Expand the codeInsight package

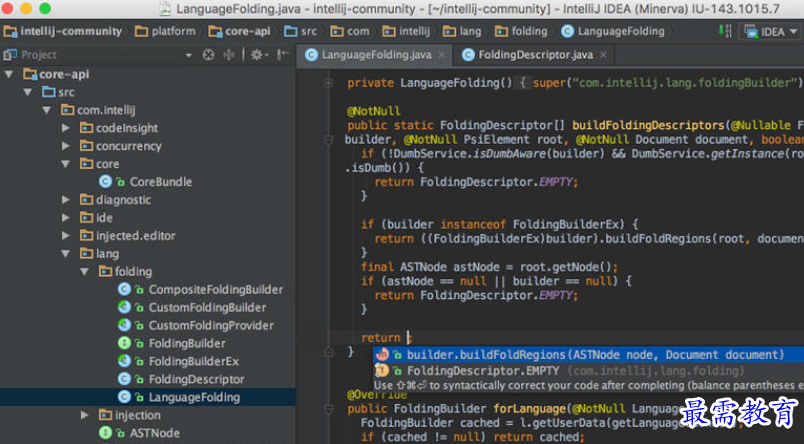66,128
